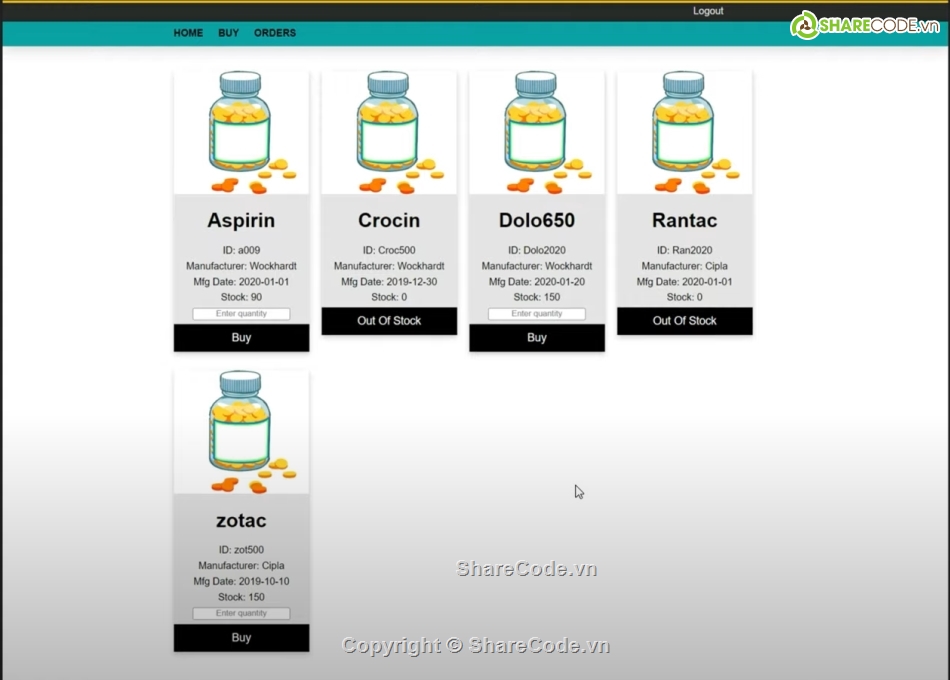The width and height of the screenshot is (950, 680).
Task: Select the Rantac product title
Action: tap(685, 220)
